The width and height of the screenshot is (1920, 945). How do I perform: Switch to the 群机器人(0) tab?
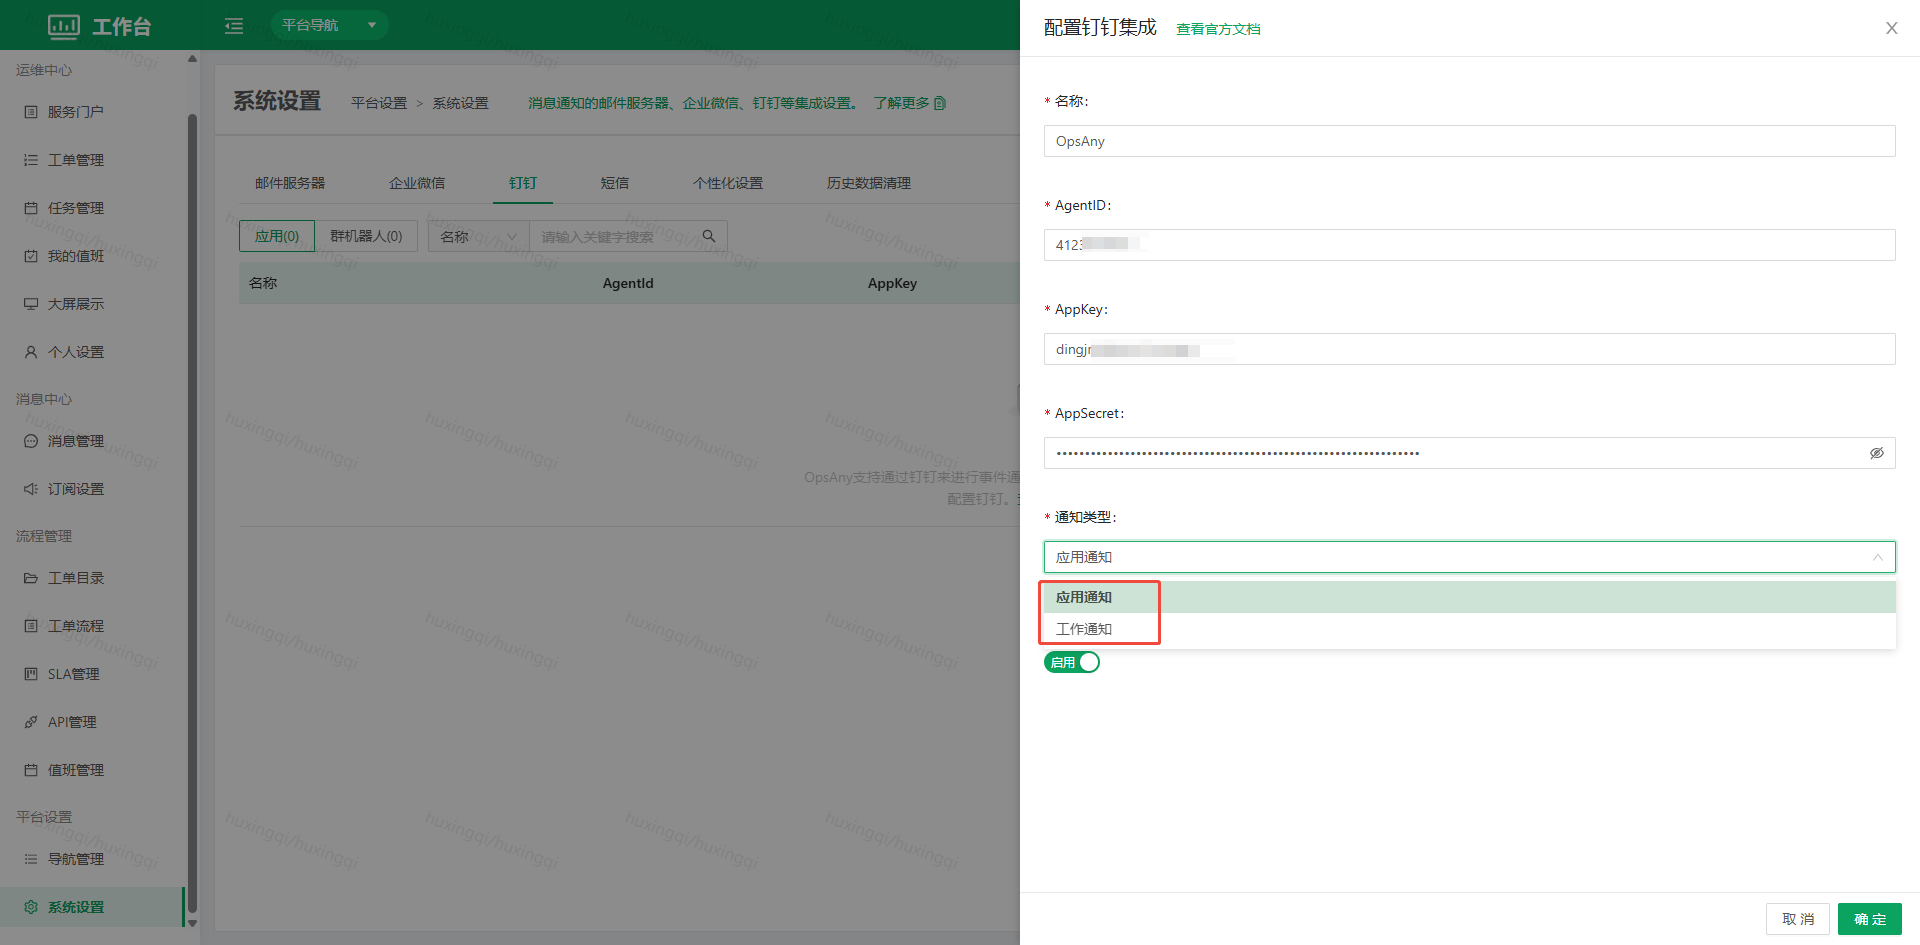click(366, 236)
